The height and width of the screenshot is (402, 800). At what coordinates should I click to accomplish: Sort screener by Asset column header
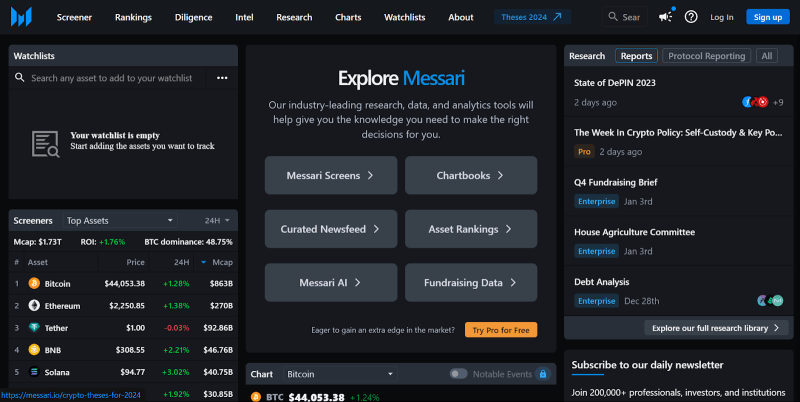tap(38, 262)
